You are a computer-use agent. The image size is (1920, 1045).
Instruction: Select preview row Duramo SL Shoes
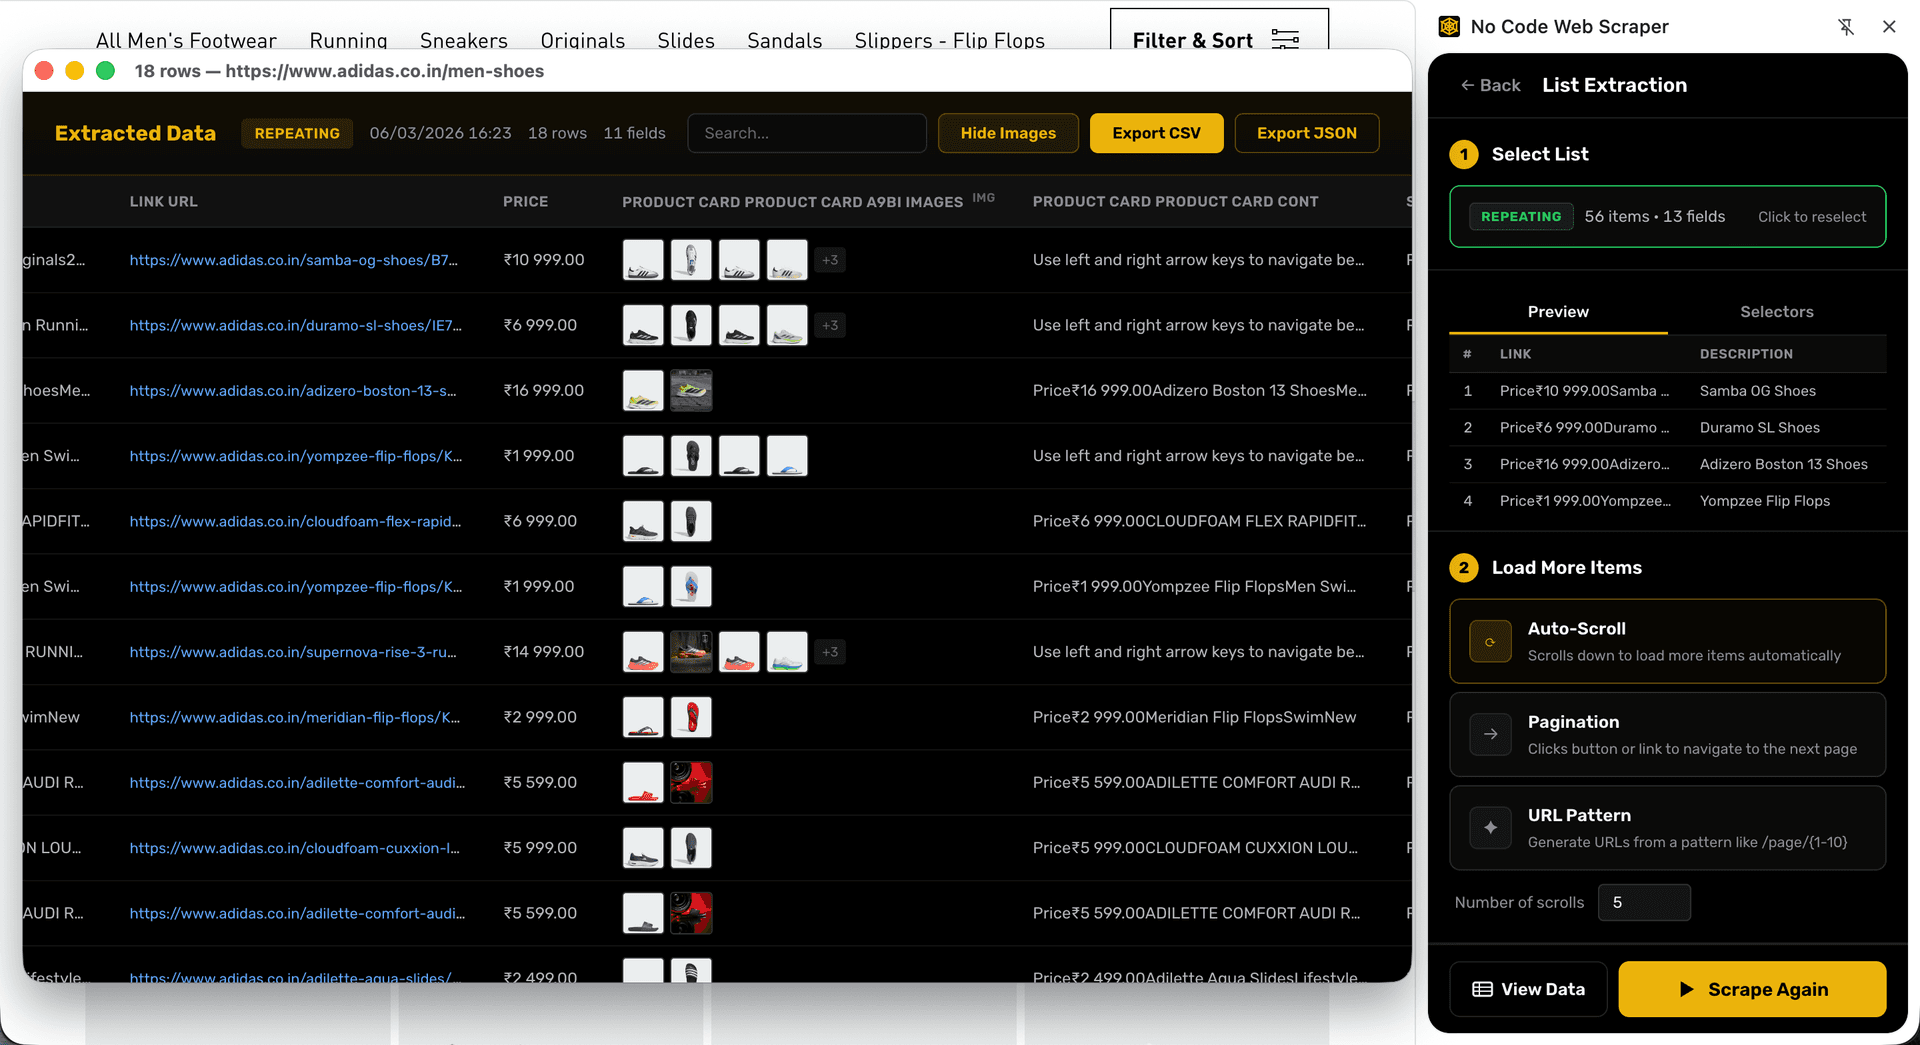click(x=1667, y=428)
